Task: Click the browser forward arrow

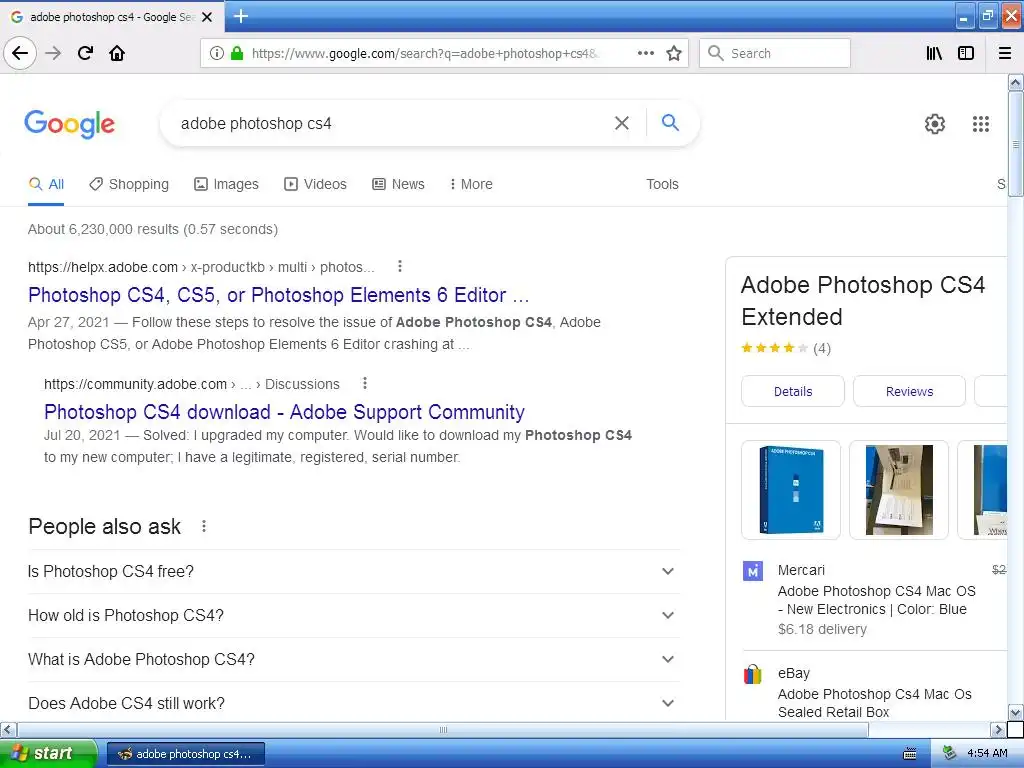Action: pyautogui.click(x=53, y=53)
